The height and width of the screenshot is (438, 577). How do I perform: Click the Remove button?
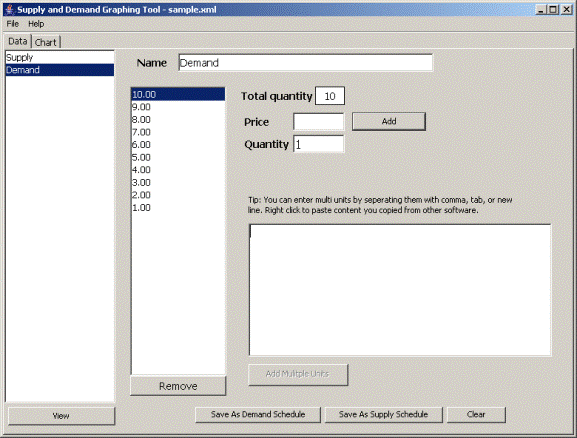[x=178, y=386]
